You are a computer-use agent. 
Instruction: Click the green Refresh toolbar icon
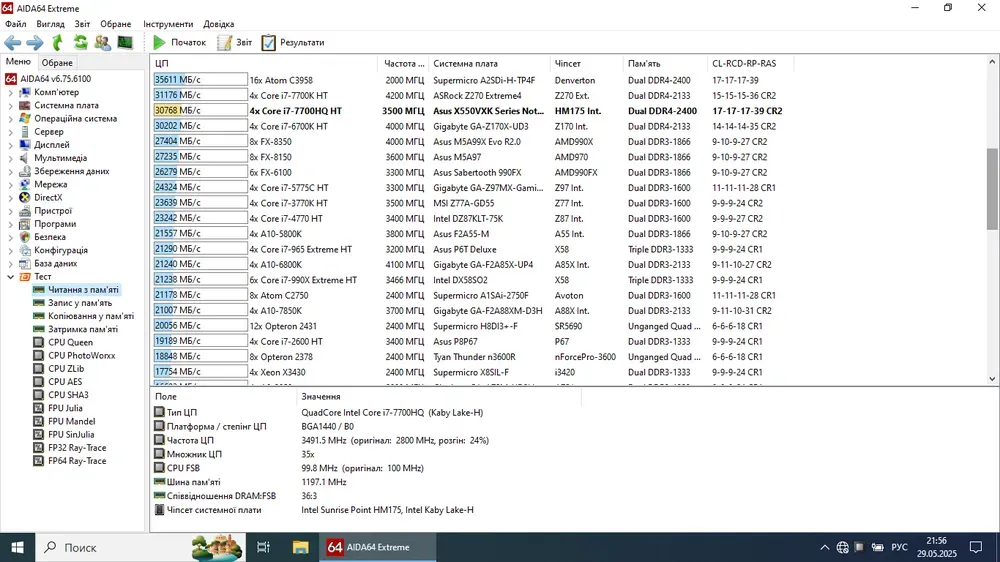point(79,43)
